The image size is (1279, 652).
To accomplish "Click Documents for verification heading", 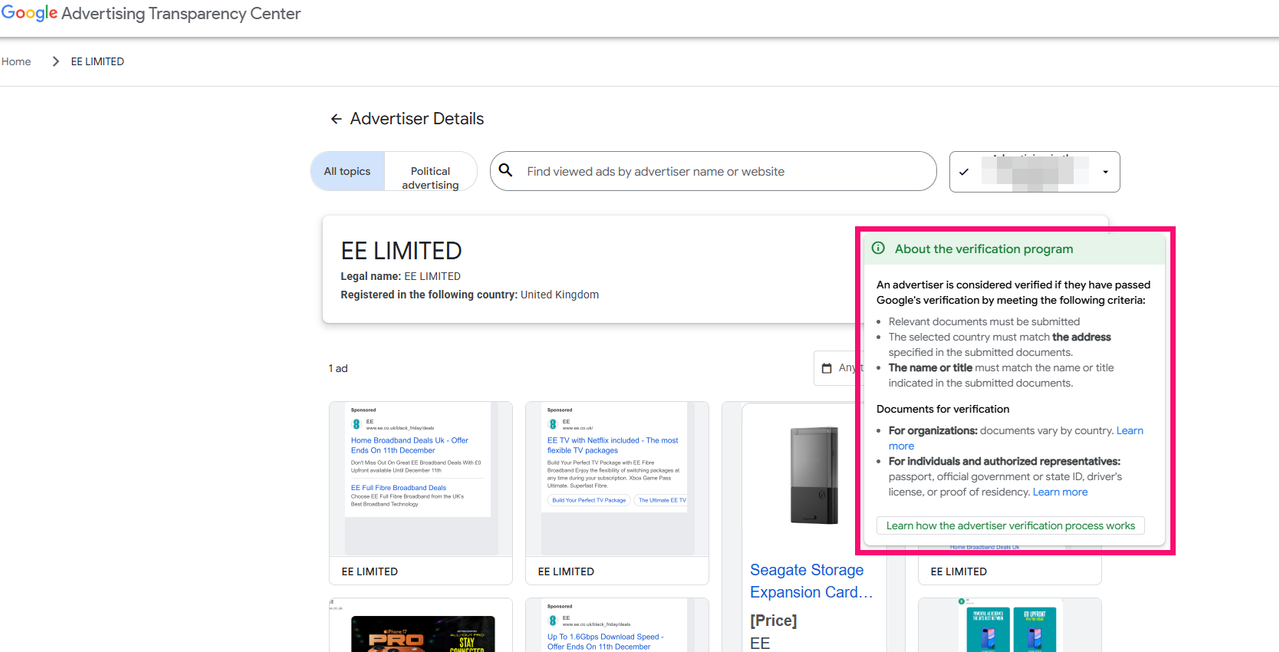I will [x=943, y=409].
